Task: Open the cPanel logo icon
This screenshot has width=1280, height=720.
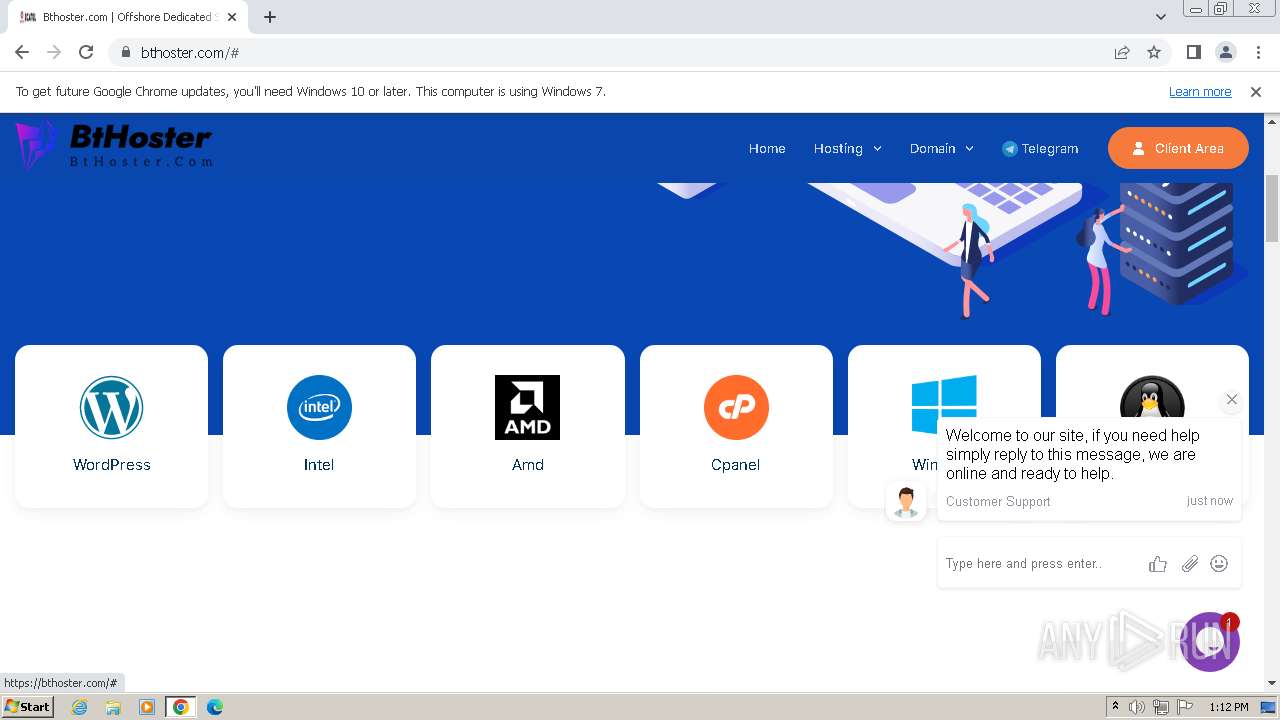Action: coord(736,407)
